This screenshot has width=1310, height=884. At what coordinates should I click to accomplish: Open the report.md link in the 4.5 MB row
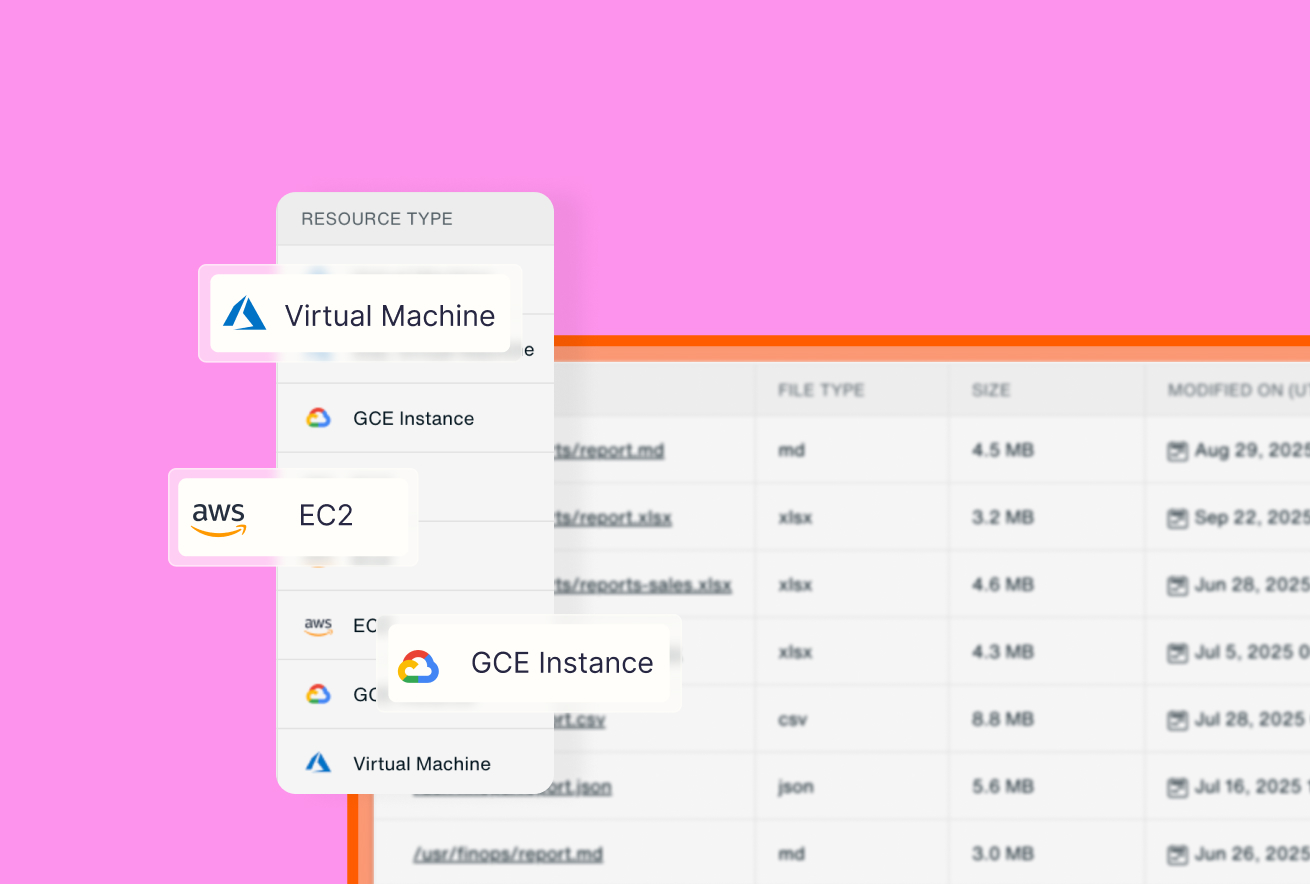pyautogui.click(x=609, y=451)
